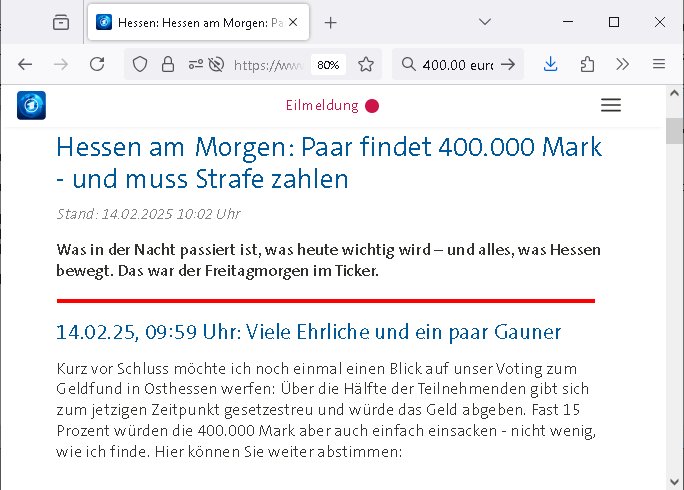
Task: Open Firefox application menu
Action: click(659, 64)
